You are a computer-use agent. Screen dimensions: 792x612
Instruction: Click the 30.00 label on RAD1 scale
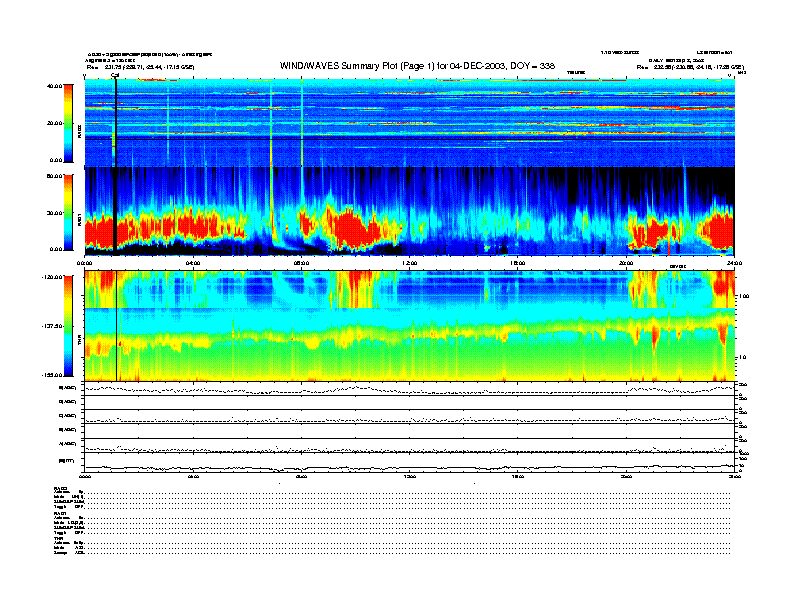(x=54, y=213)
